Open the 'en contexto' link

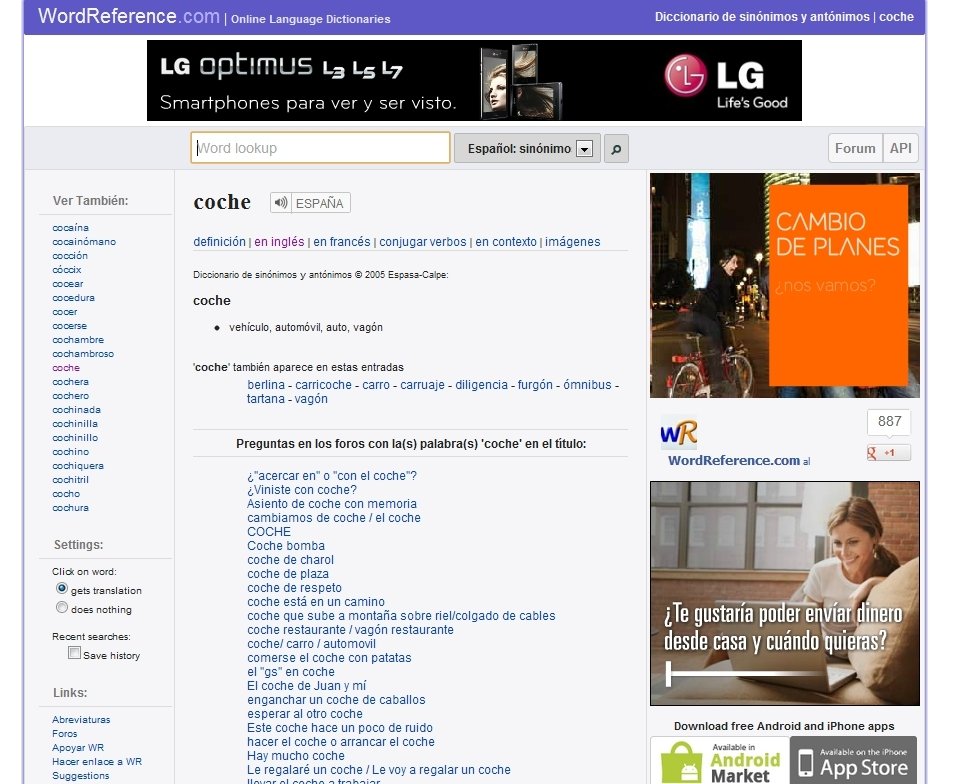point(506,242)
